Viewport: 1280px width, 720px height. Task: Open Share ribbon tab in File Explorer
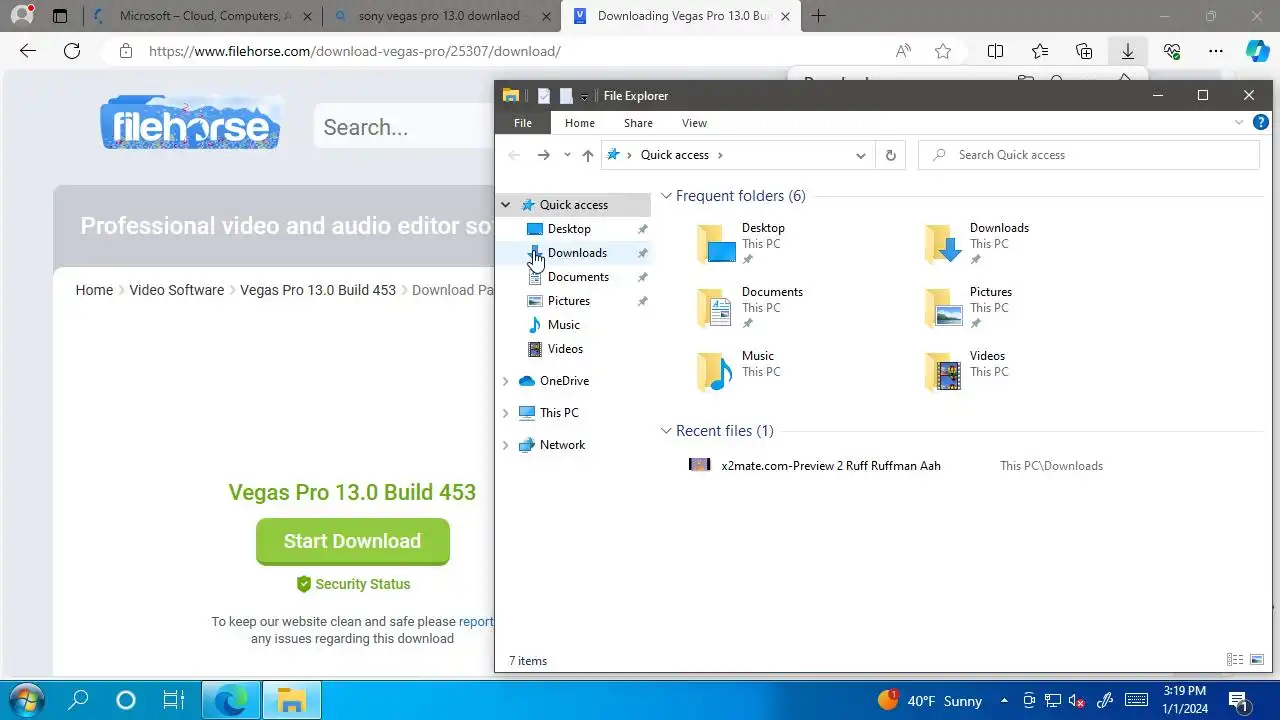pyautogui.click(x=638, y=123)
